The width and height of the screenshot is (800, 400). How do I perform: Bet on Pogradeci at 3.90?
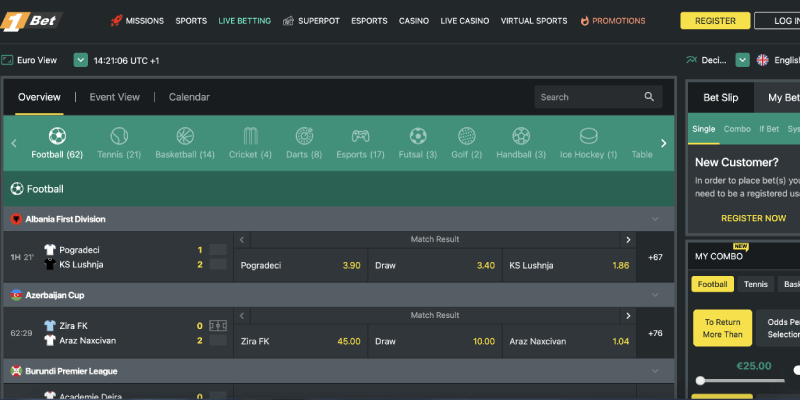pyautogui.click(x=301, y=265)
